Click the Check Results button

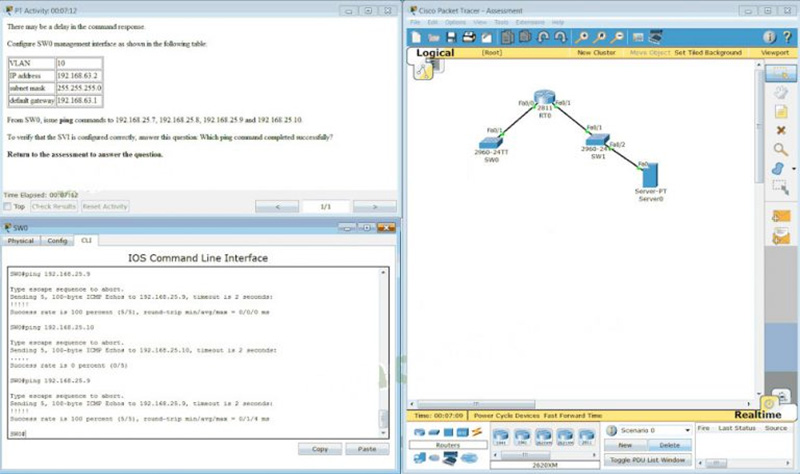pyautogui.click(x=54, y=207)
